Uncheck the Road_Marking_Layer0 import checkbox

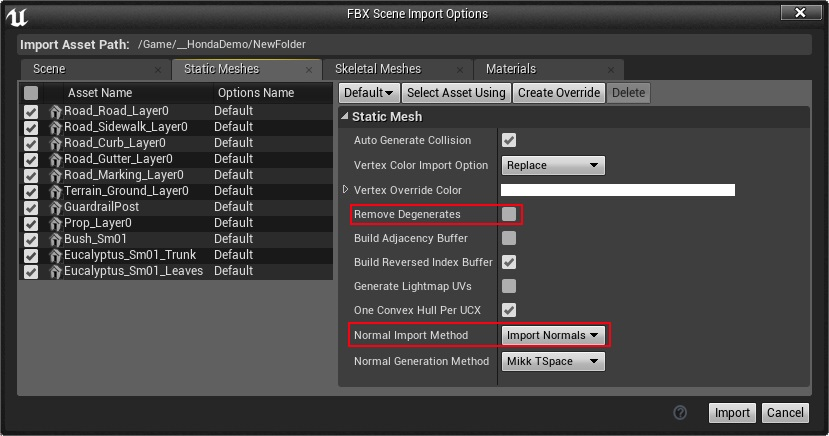click(31, 175)
